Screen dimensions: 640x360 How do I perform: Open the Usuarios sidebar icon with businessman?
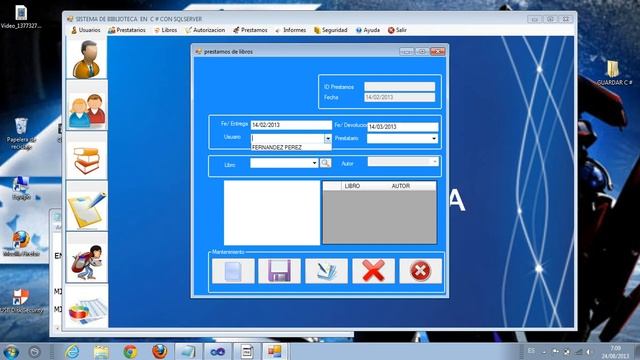tap(87, 58)
